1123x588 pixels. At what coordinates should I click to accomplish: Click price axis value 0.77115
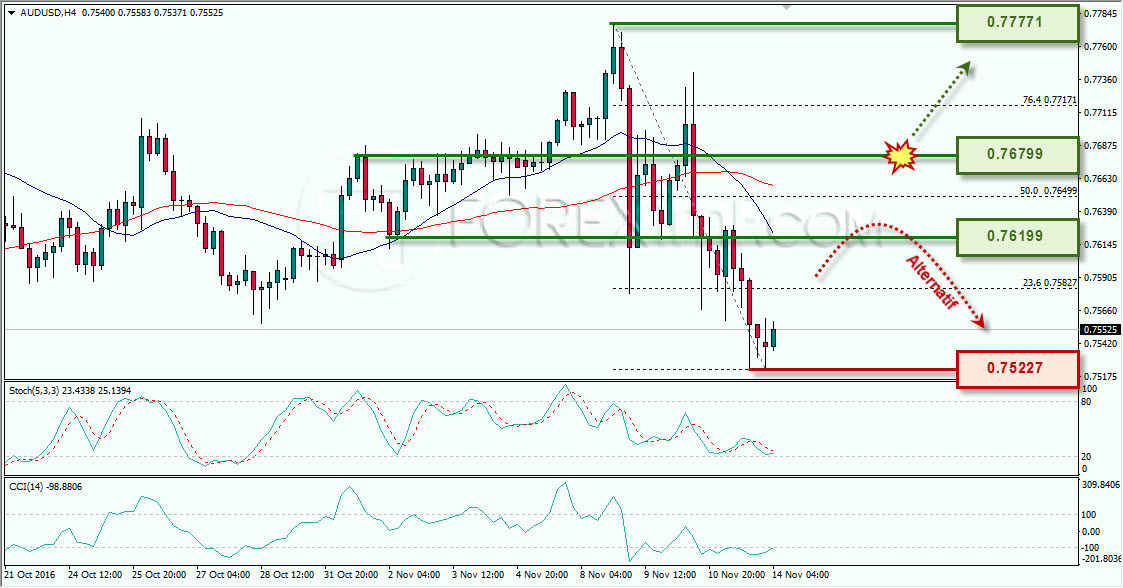[x=1101, y=112]
